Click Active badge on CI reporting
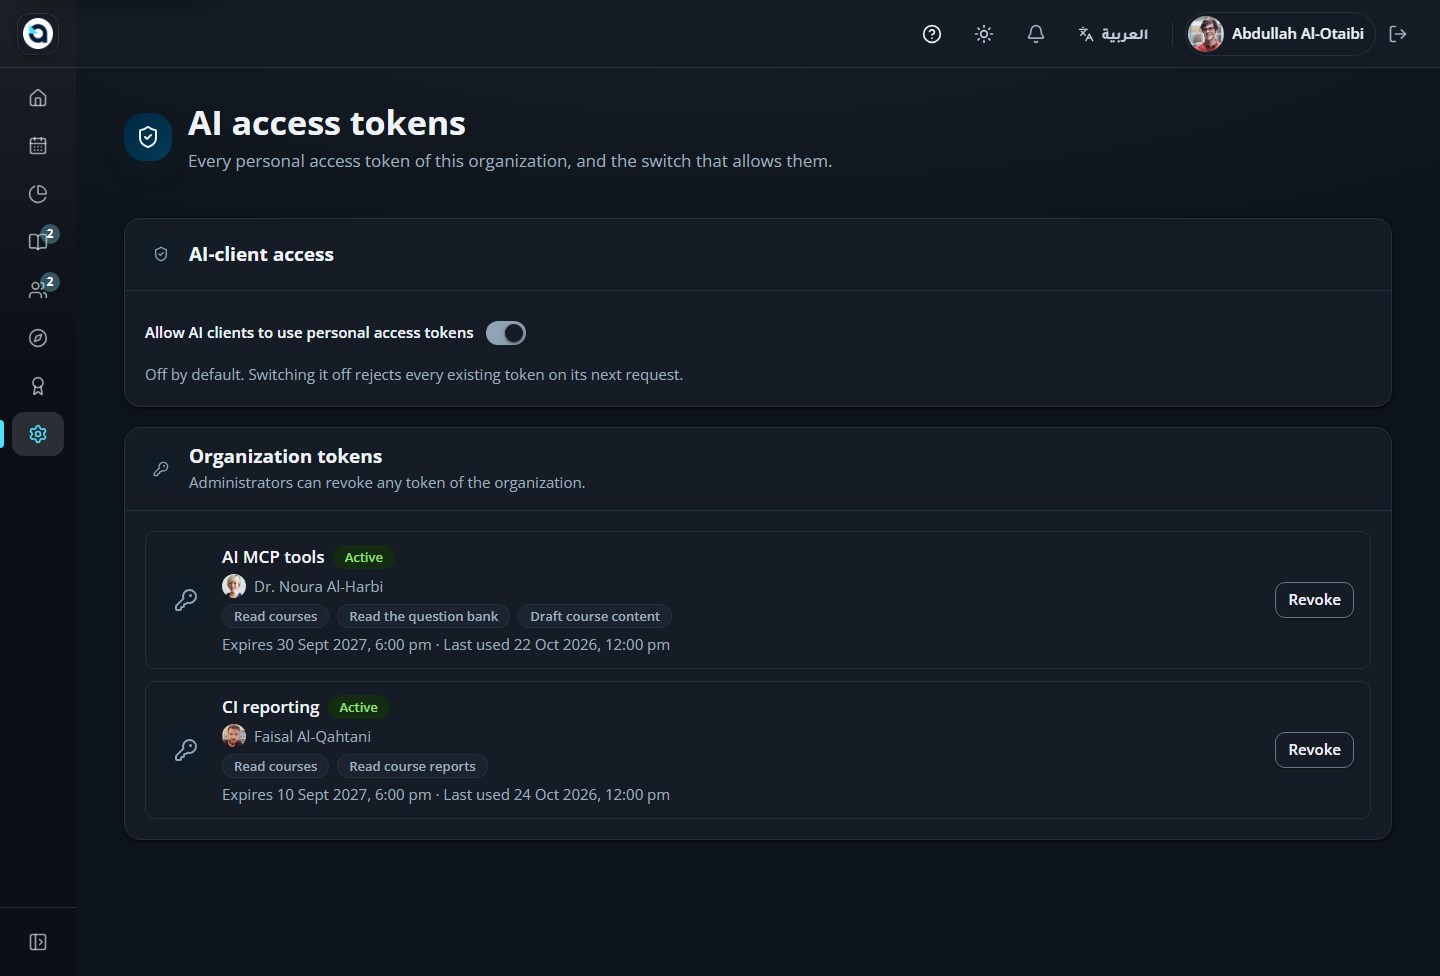Image resolution: width=1440 pixels, height=976 pixels. (x=358, y=707)
